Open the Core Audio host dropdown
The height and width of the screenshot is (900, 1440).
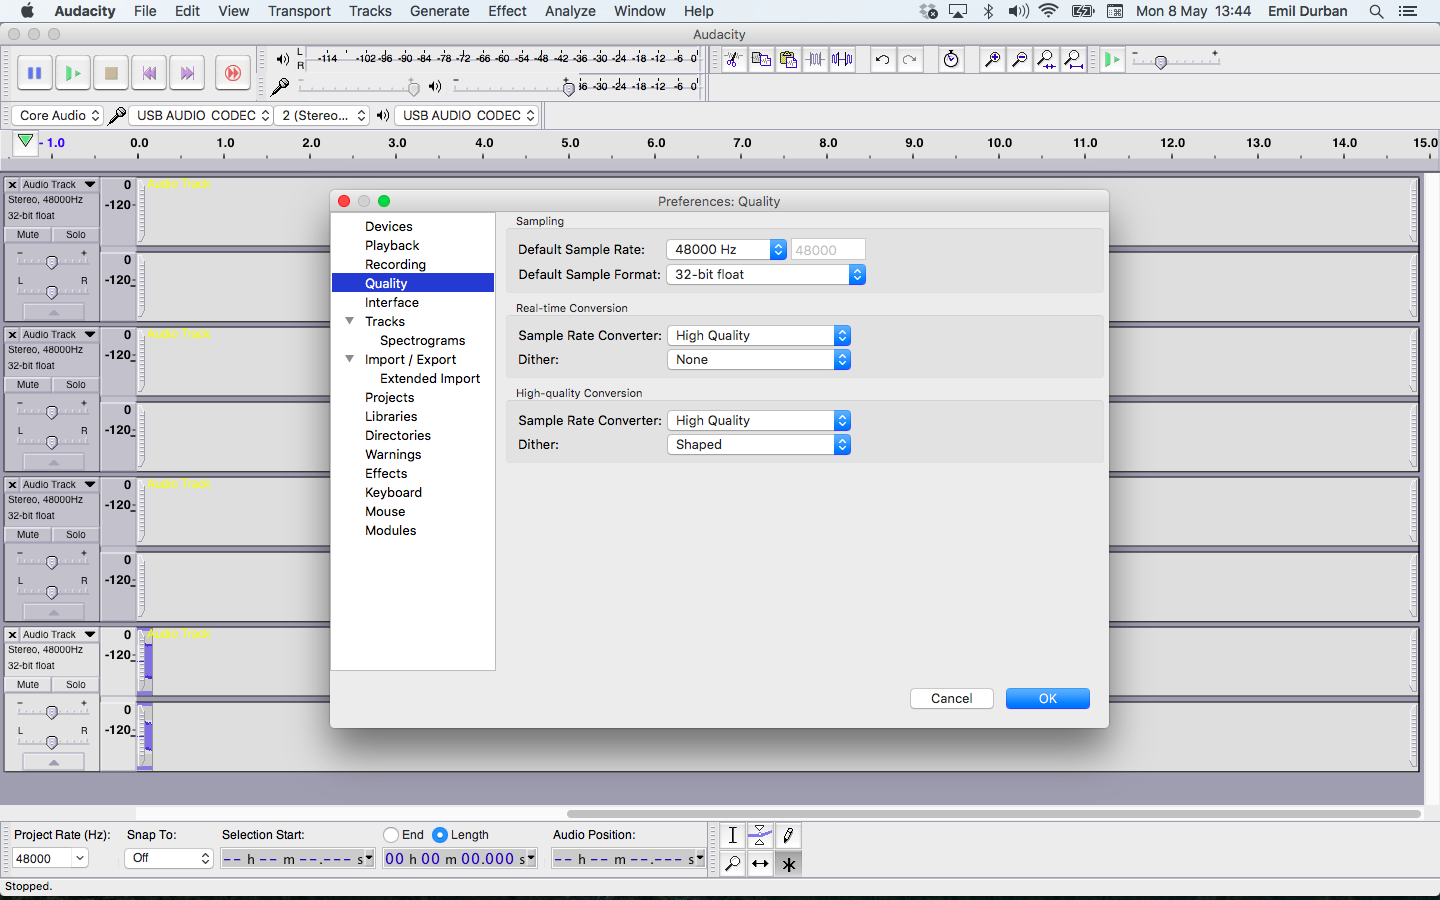tap(58, 116)
